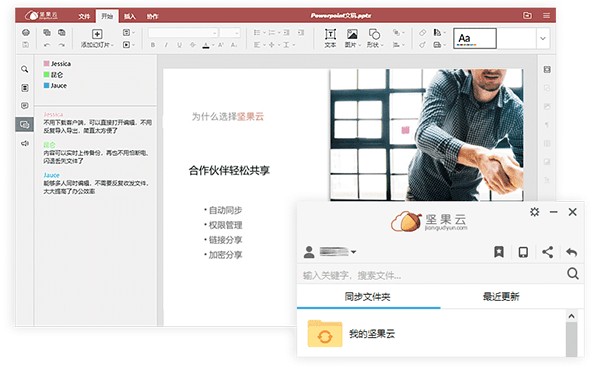Click the add slide plus icon
The width and height of the screenshot is (600, 379).
(x=97, y=34)
